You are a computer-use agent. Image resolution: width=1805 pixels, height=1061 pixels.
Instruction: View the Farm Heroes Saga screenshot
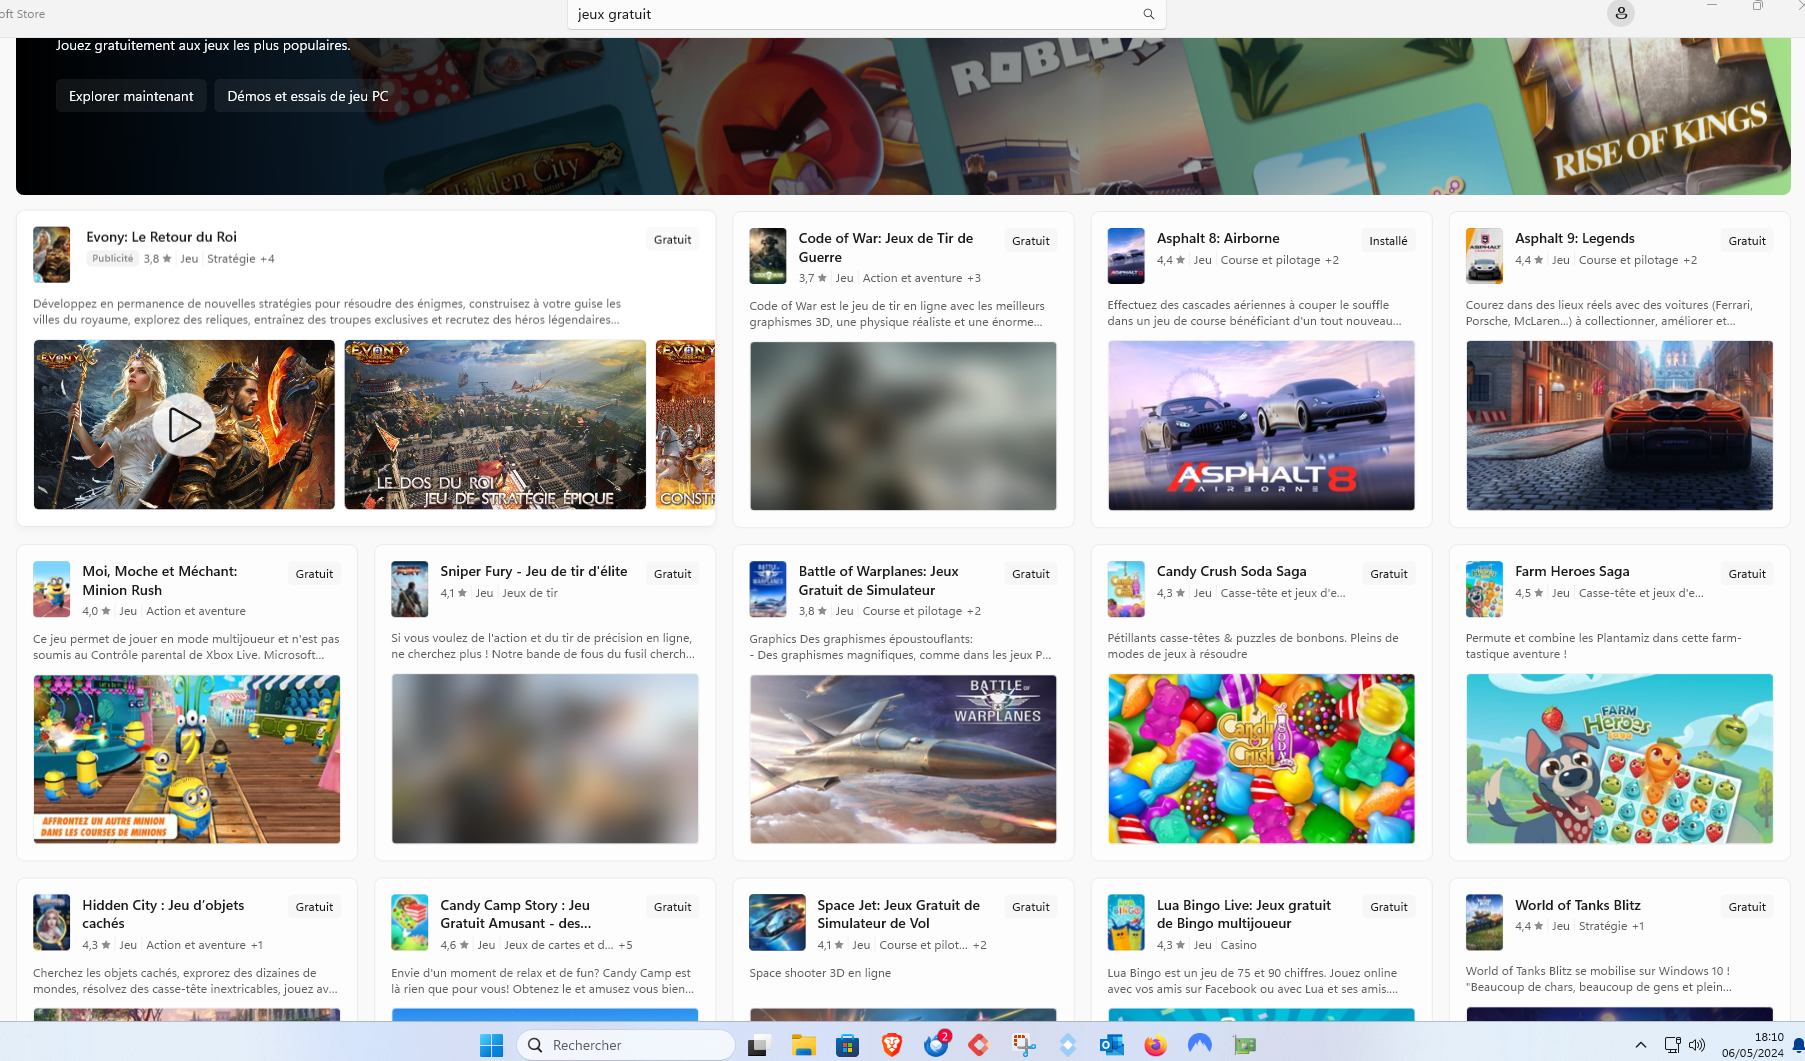click(1619, 759)
